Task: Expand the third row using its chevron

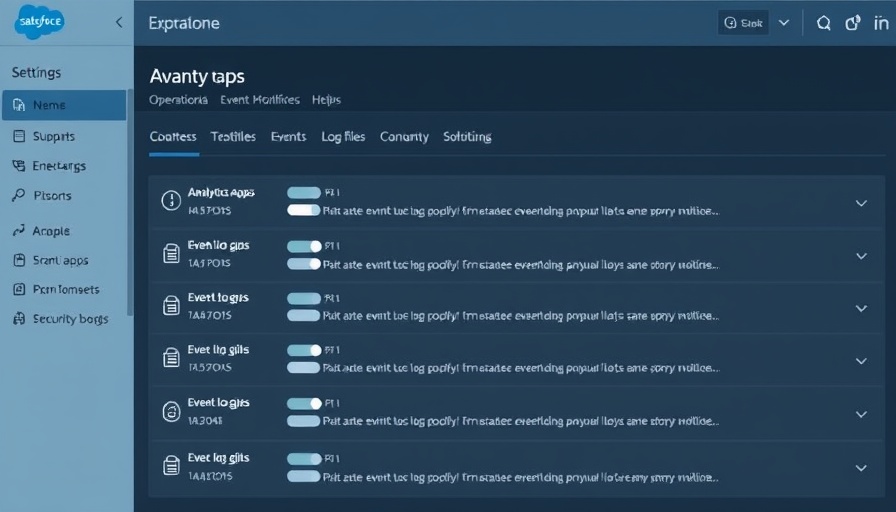Action: pyautogui.click(x=860, y=308)
